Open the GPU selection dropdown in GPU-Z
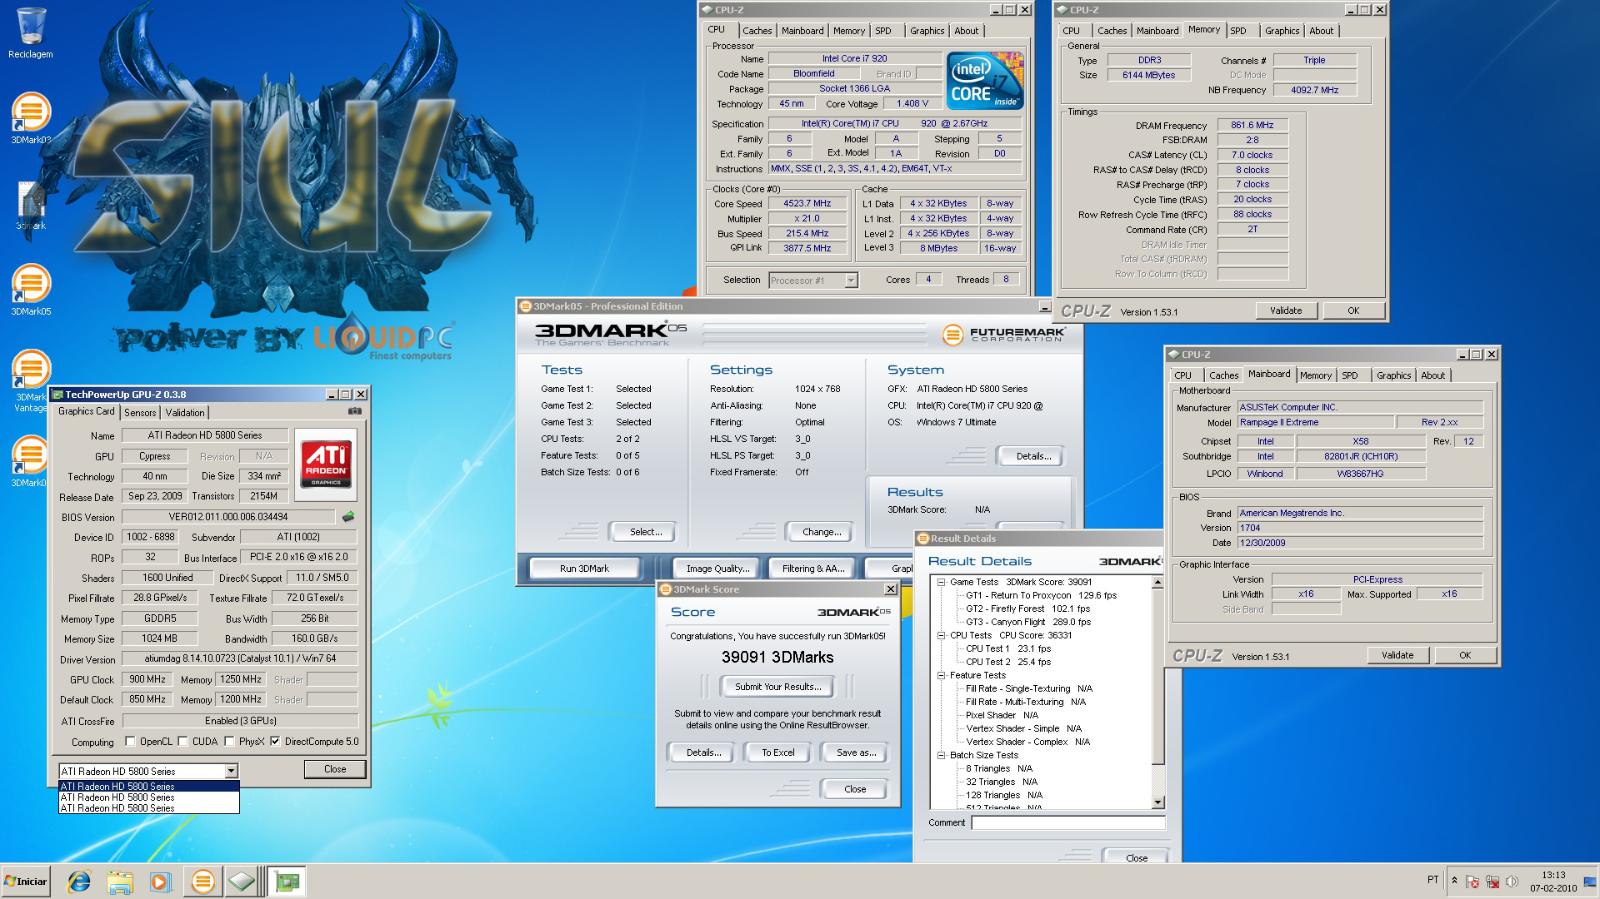Screen dimensions: 1600x899 pyautogui.click(x=231, y=771)
